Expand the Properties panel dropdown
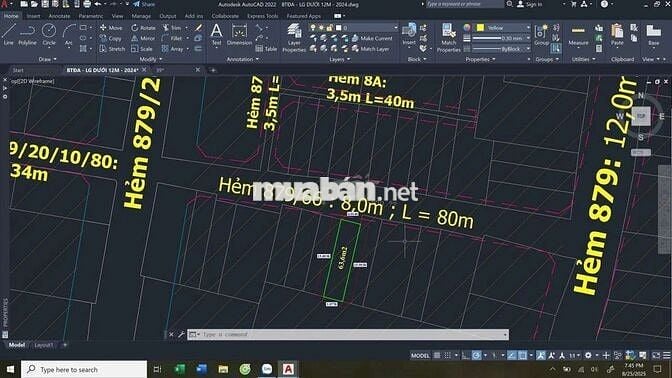Image resolution: width=672 pixels, height=378 pixels. click(x=480, y=59)
